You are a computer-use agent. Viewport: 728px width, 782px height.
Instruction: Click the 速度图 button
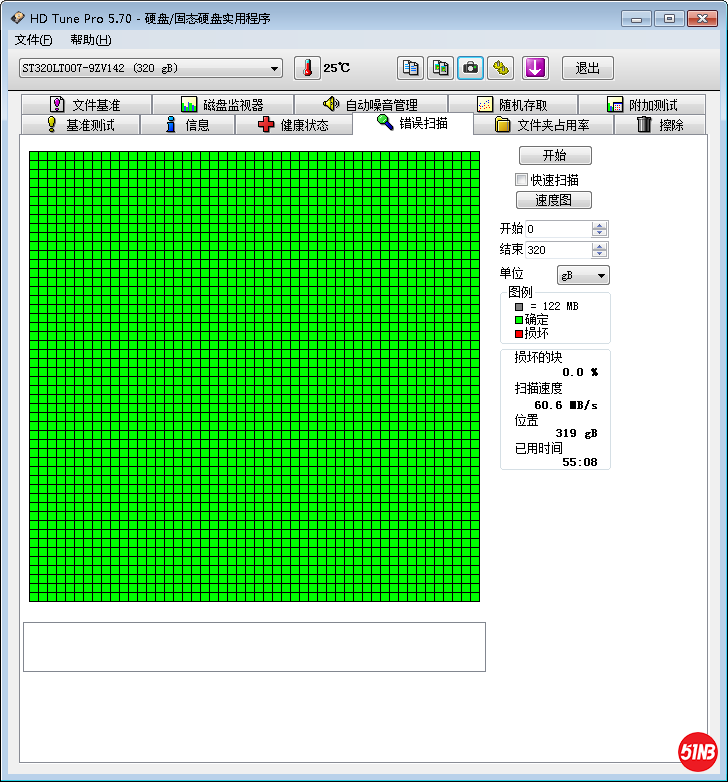pos(554,200)
